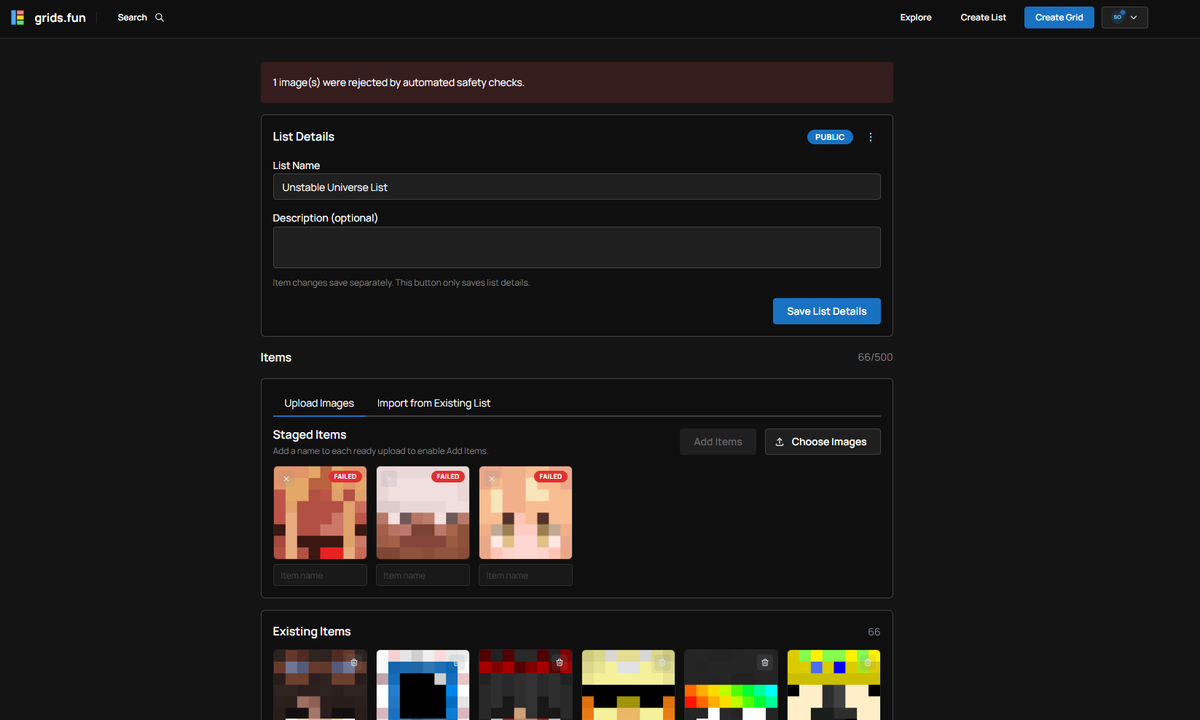Click FAILED badge on peach-pink face
This screenshot has height=720, width=1200.
551,477
